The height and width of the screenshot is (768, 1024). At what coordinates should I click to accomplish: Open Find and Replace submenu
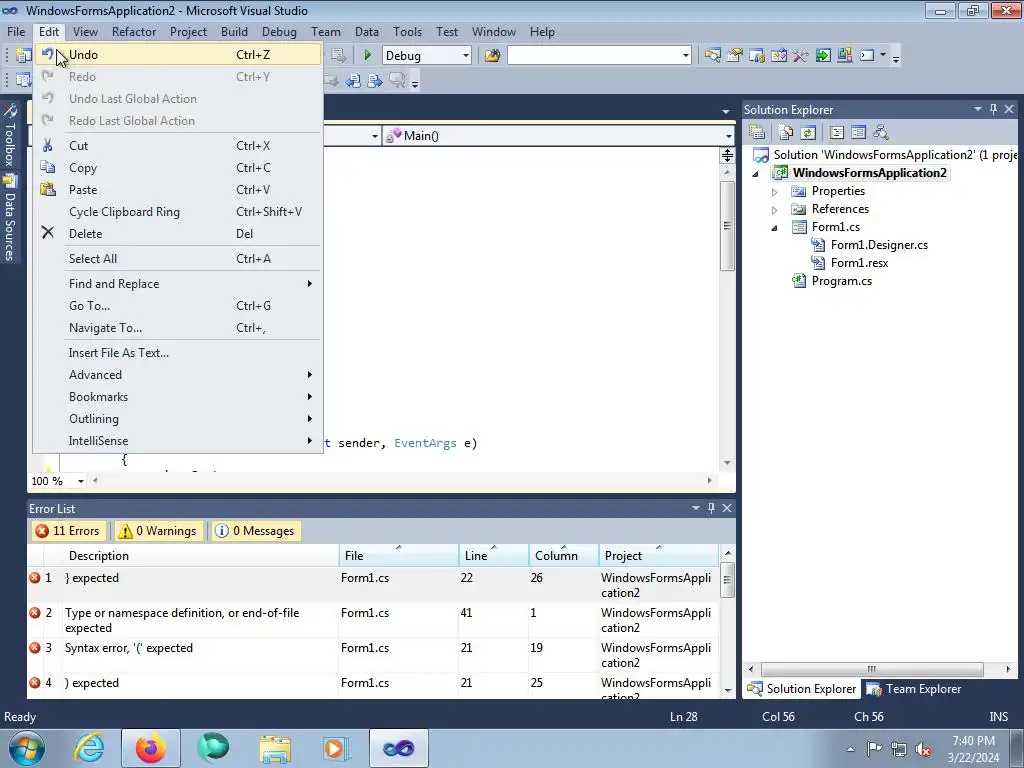point(178,283)
